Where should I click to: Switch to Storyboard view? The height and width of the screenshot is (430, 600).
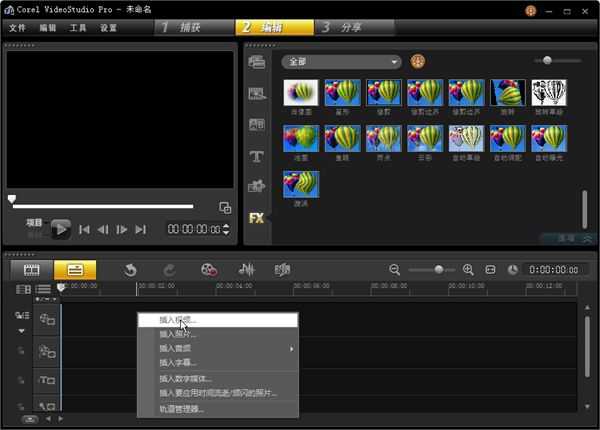tap(31, 269)
